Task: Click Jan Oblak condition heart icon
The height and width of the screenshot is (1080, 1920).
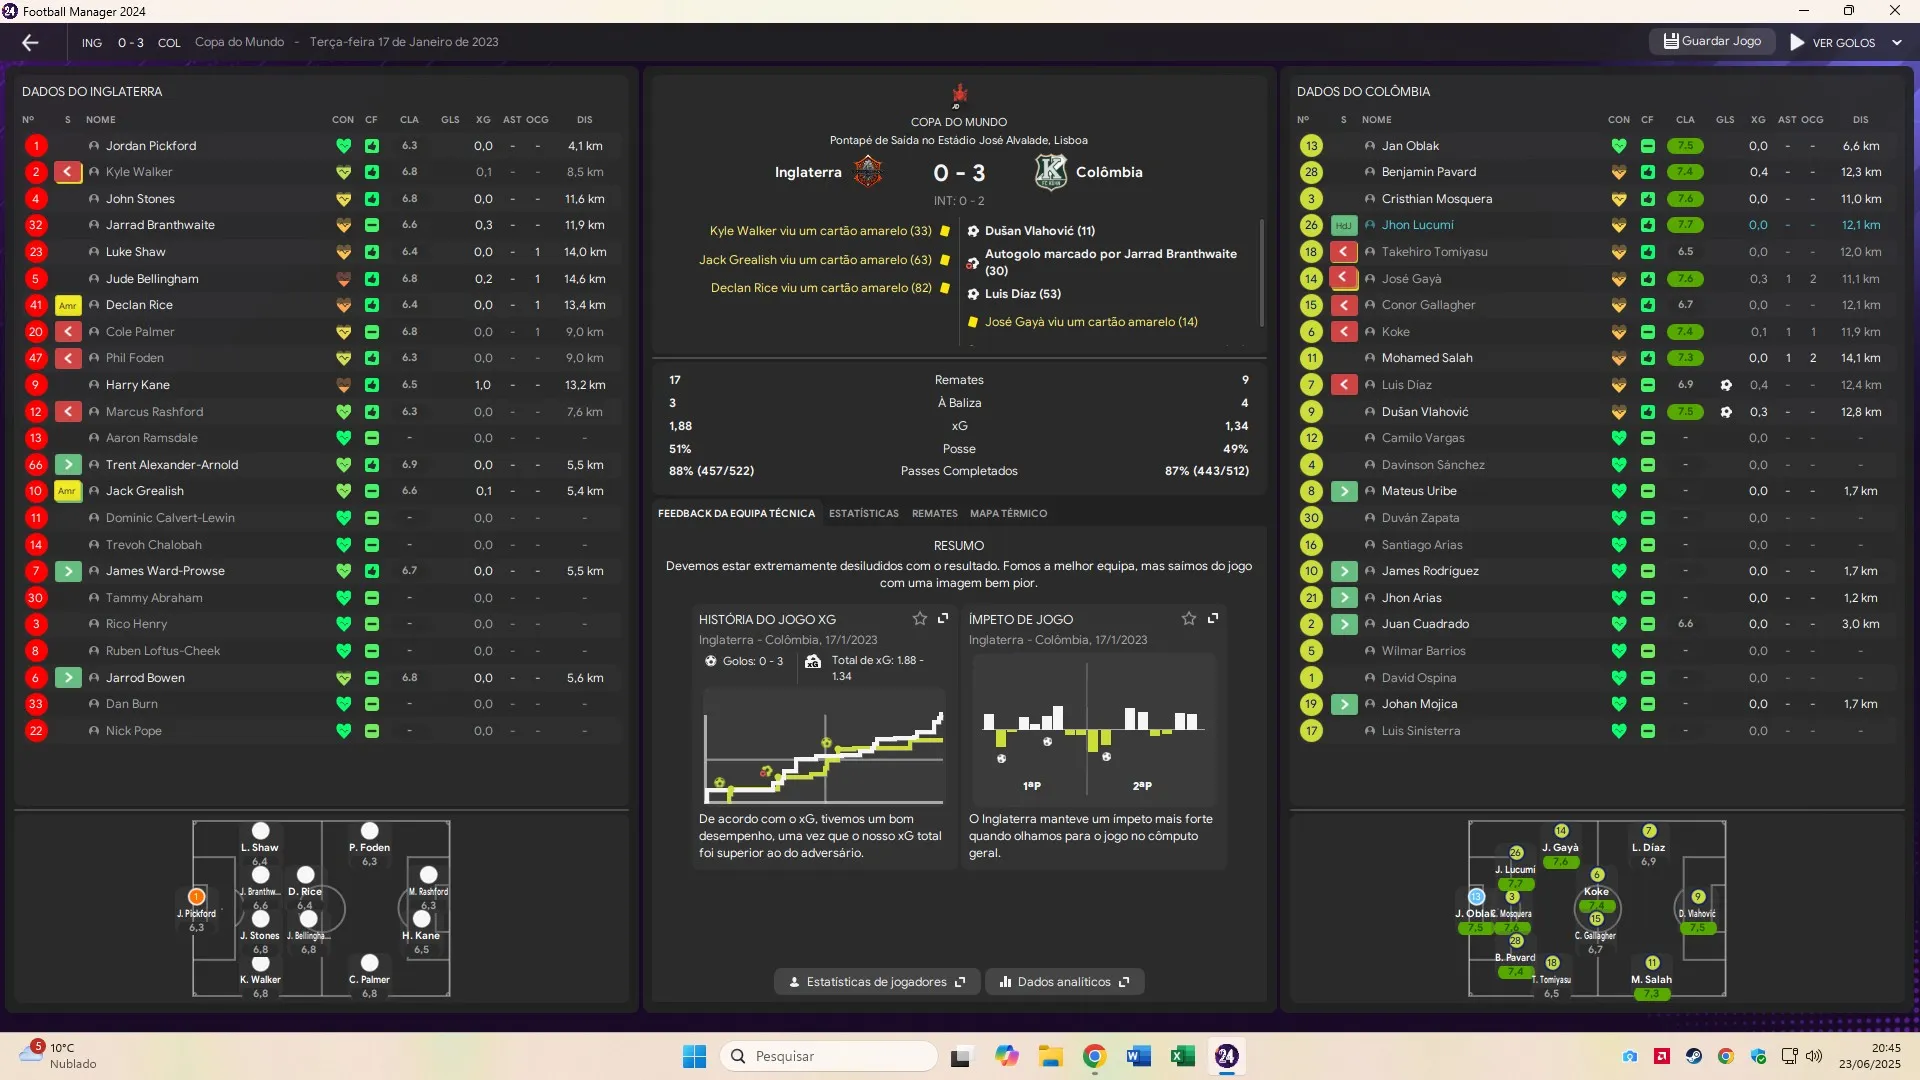Action: click(1618, 146)
